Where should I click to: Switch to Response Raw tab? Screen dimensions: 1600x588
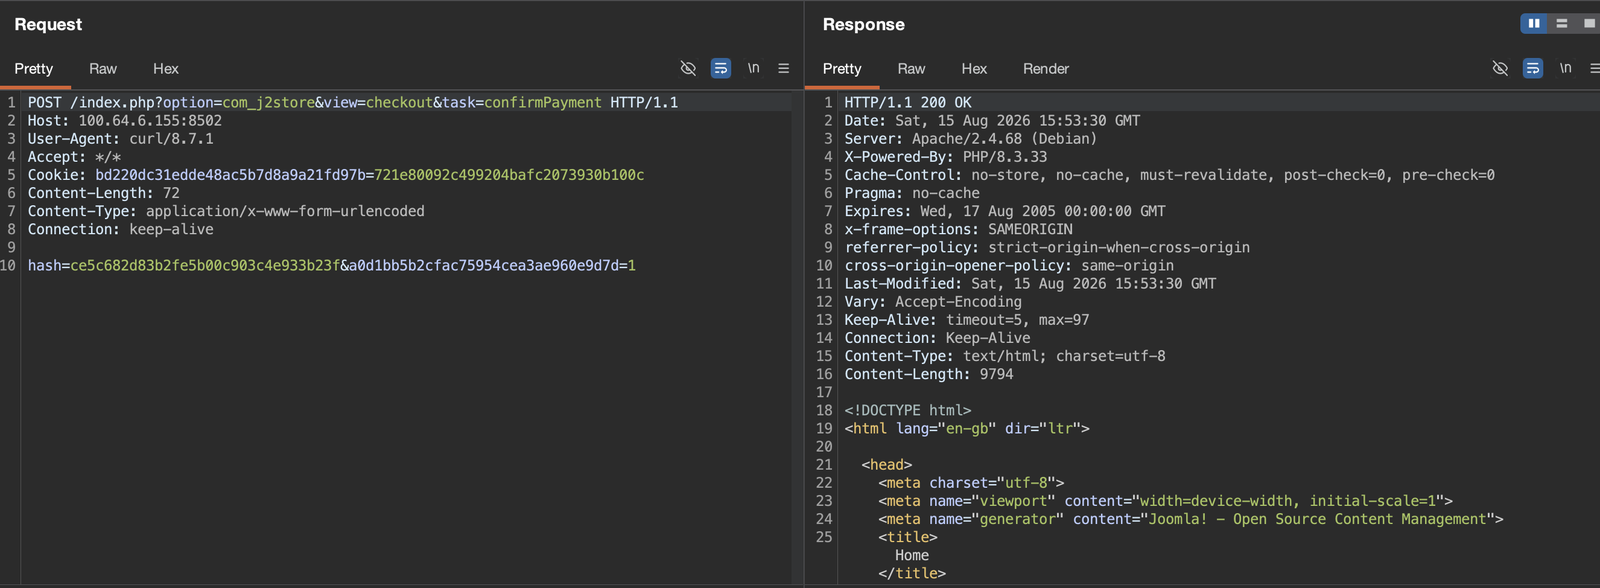(x=911, y=68)
